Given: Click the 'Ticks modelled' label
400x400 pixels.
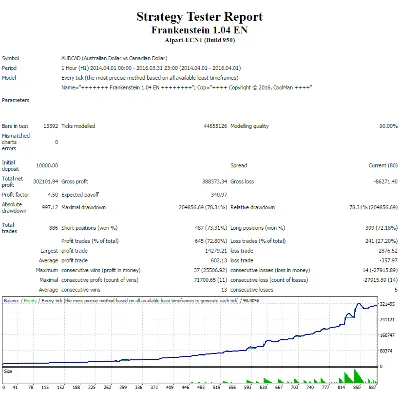Looking at the screenshot, I should 78,126.
